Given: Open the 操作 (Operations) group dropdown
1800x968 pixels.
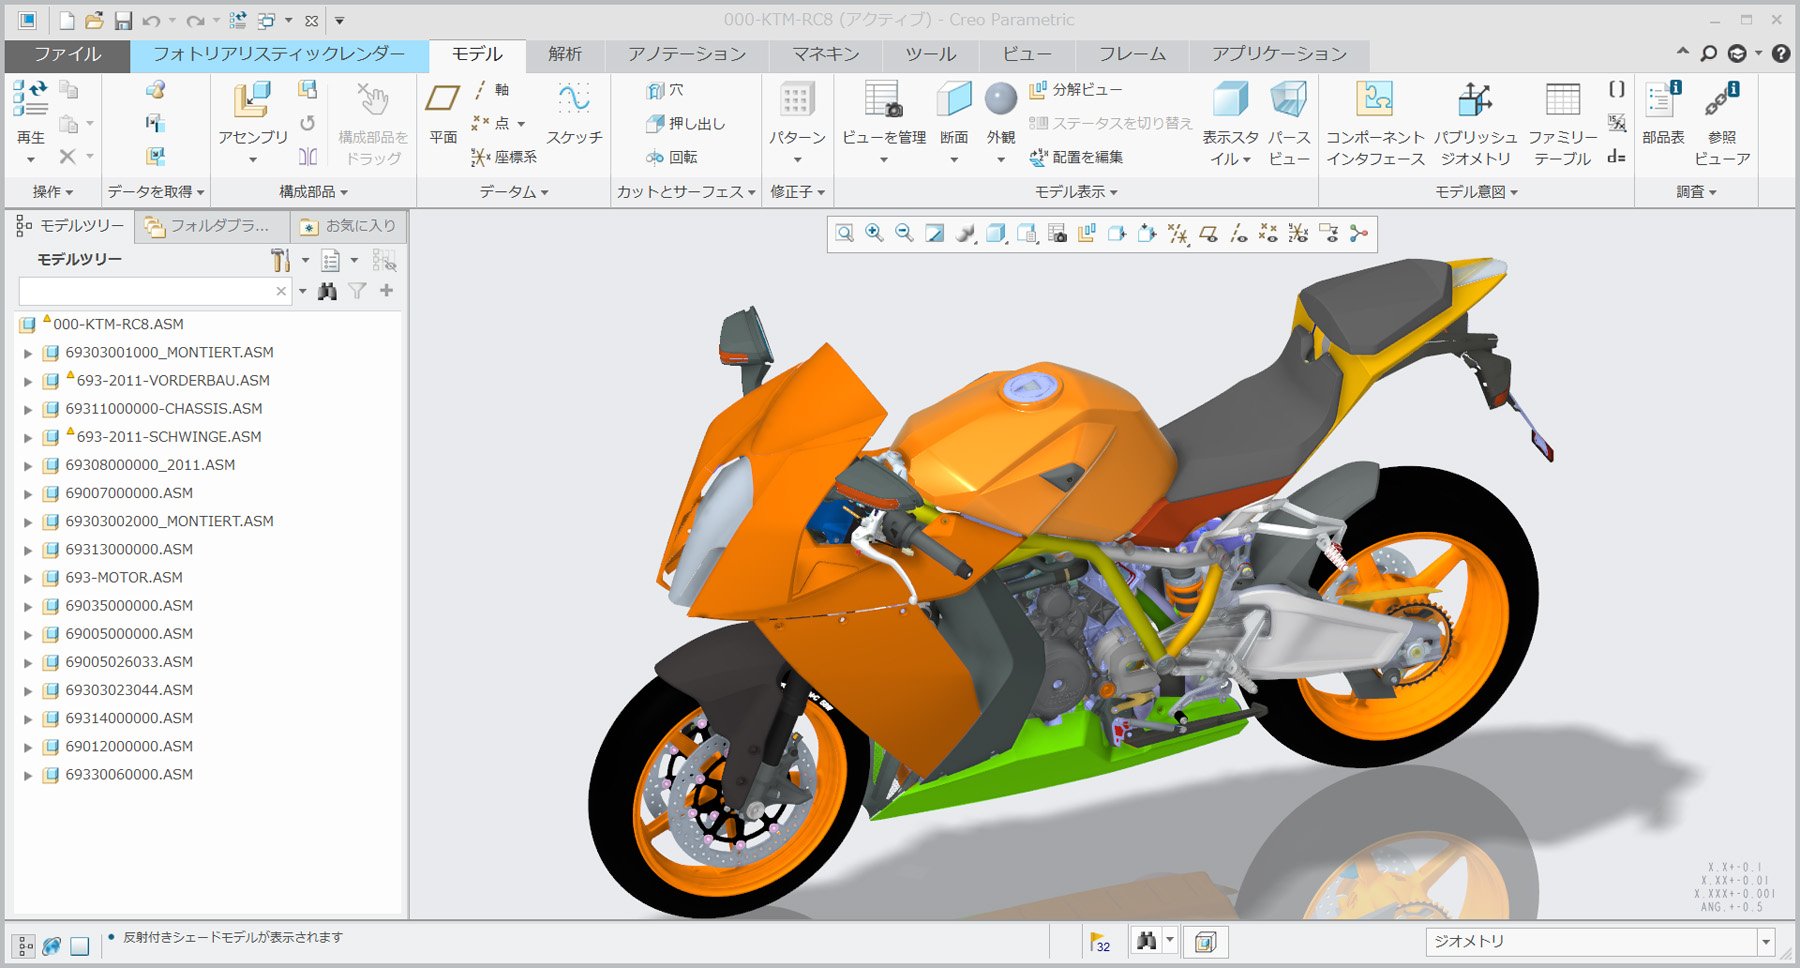Looking at the screenshot, I should tap(52, 192).
